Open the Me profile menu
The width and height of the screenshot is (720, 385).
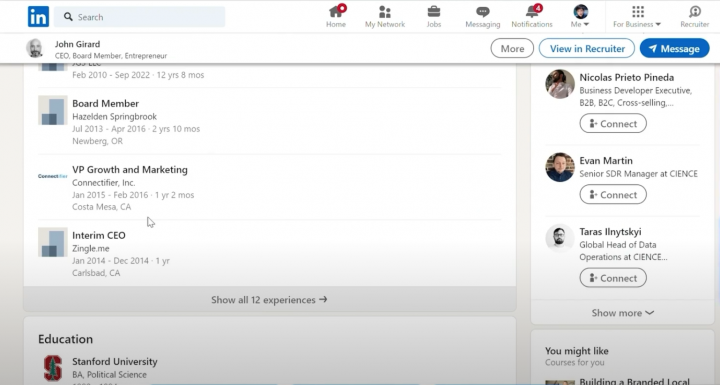[x=580, y=17]
